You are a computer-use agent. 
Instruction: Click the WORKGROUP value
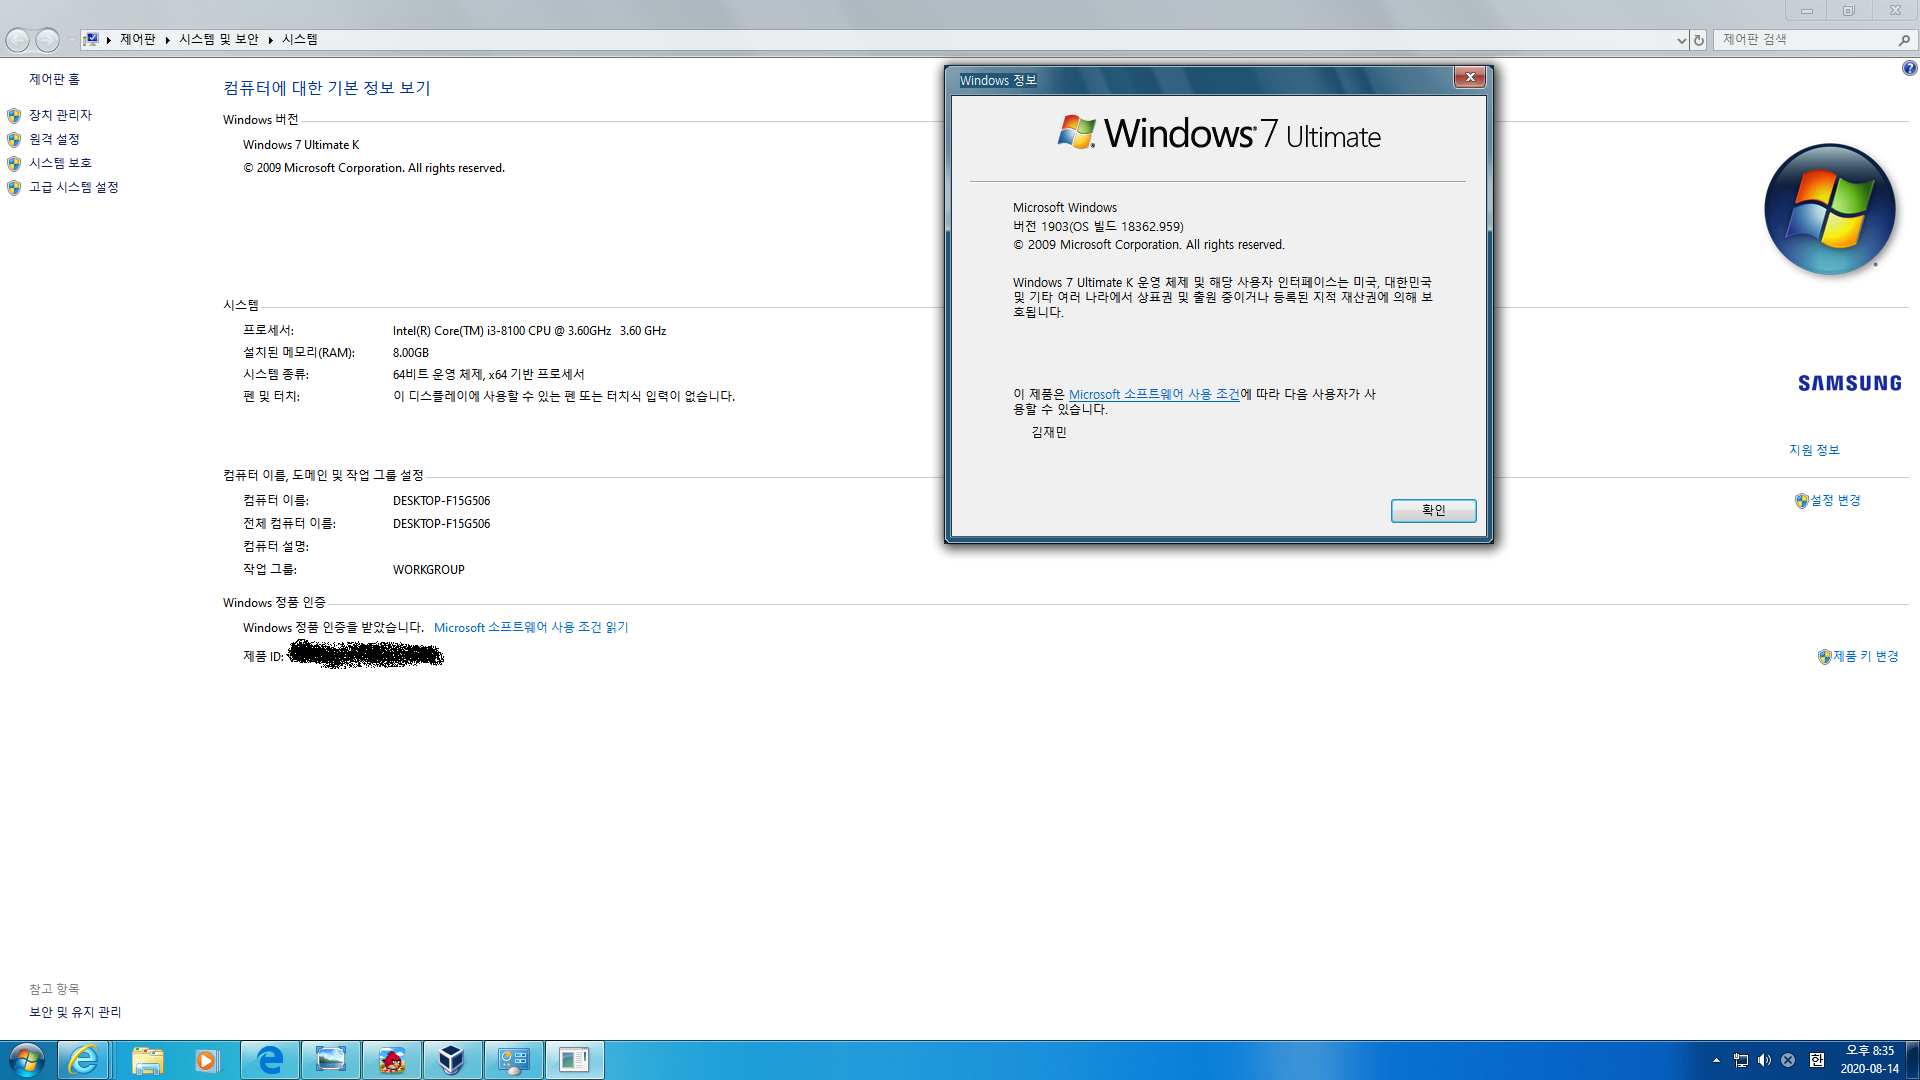pyautogui.click(x=428, y=570)
